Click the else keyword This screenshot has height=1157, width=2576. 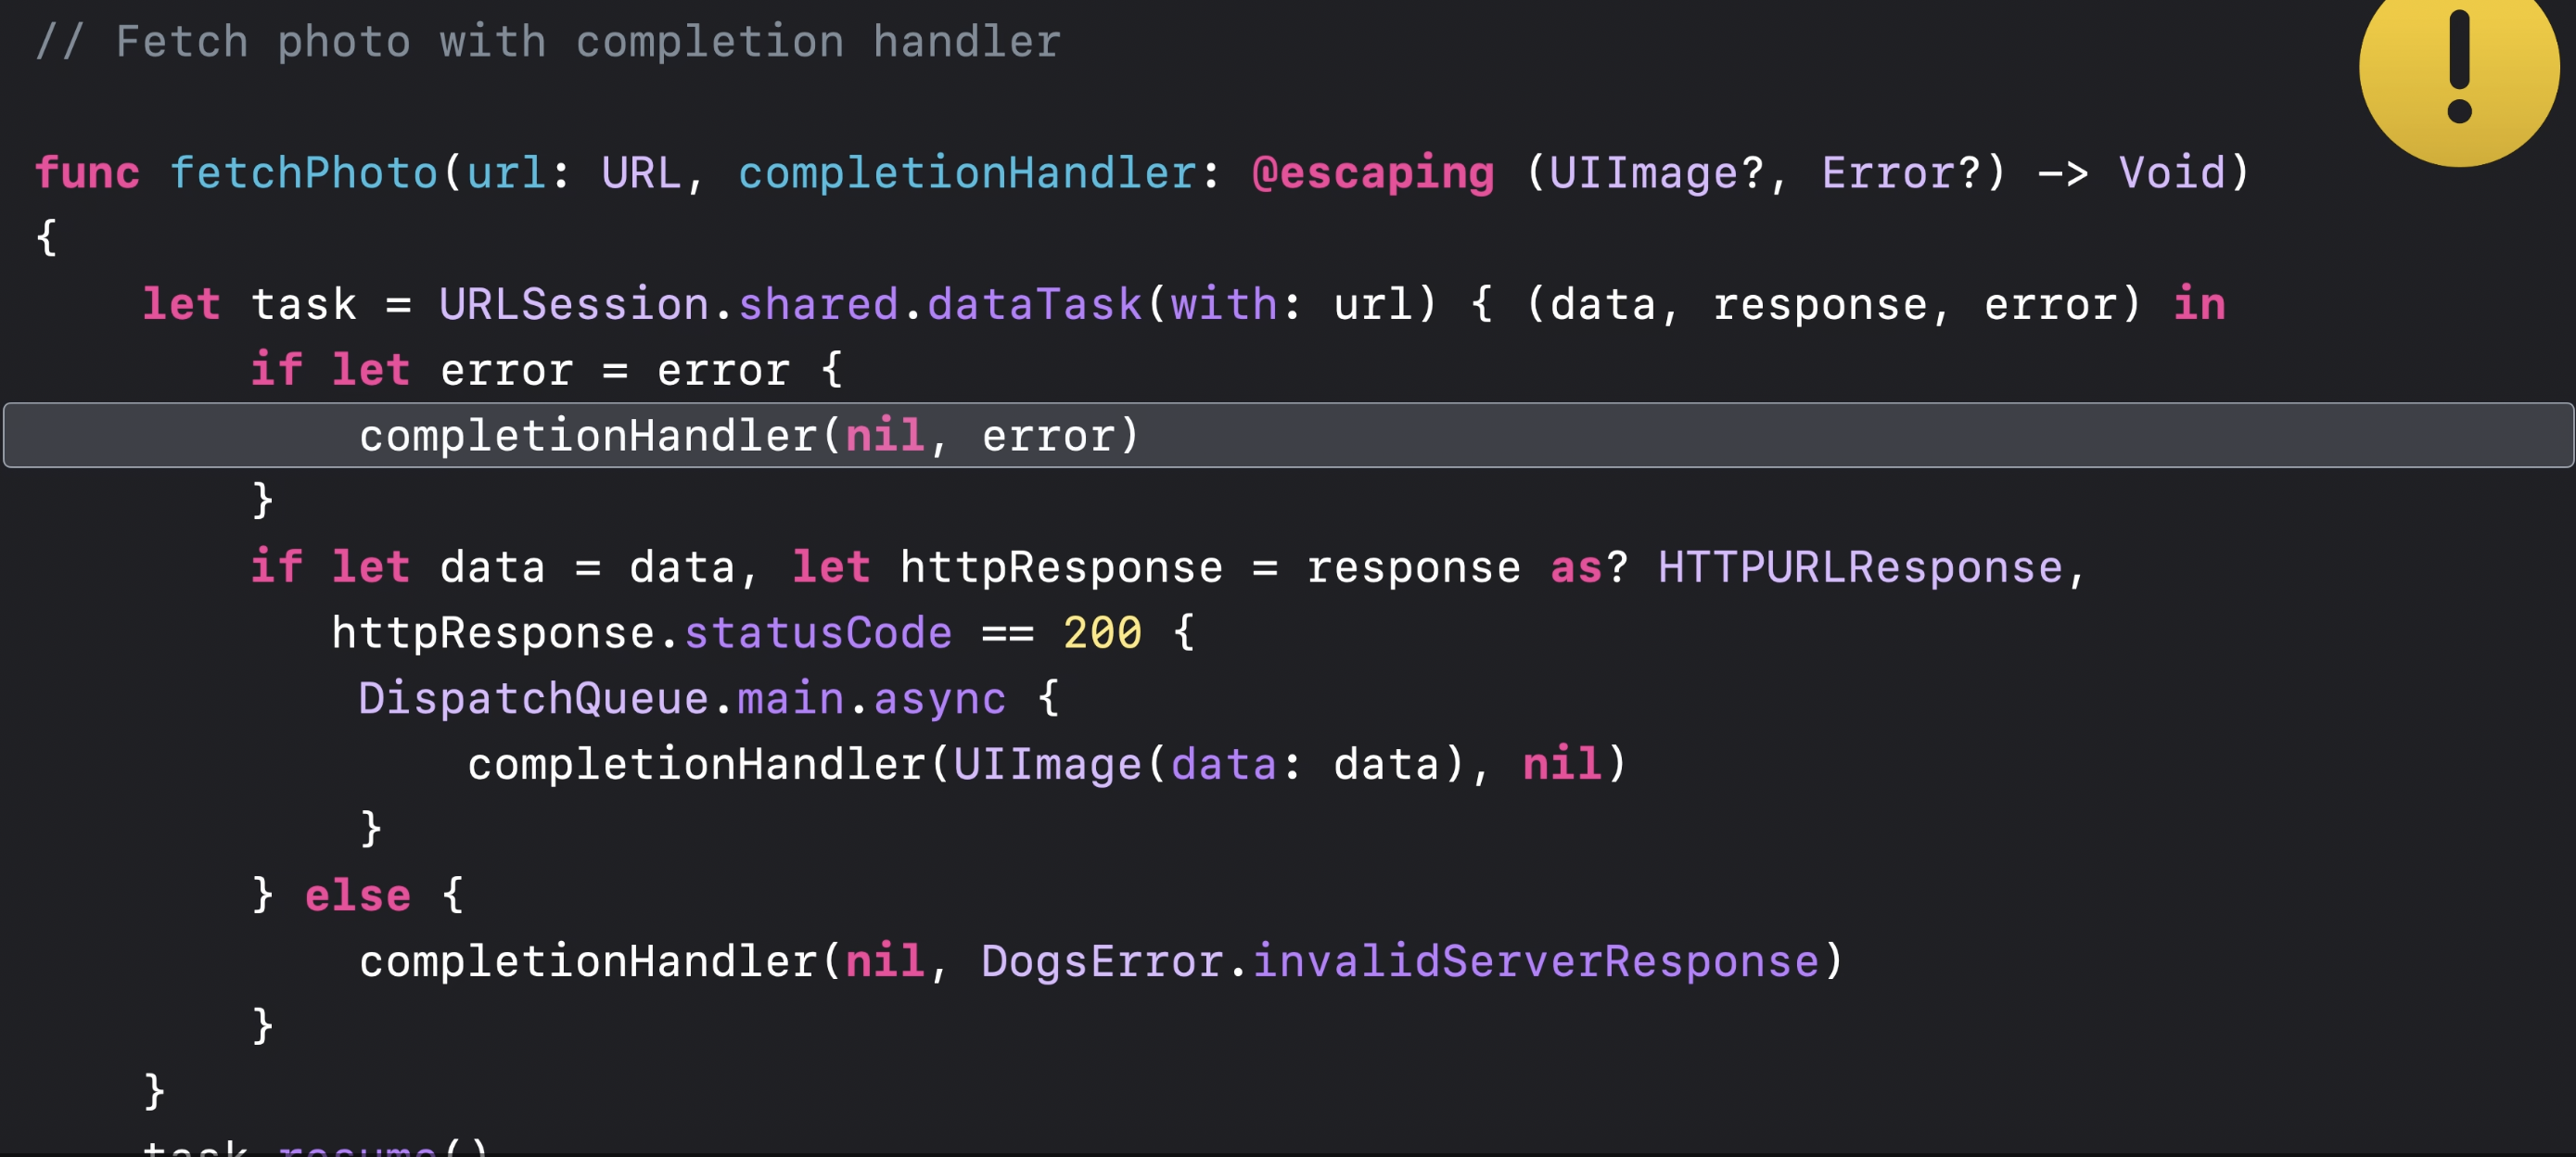tap(357, 895)
